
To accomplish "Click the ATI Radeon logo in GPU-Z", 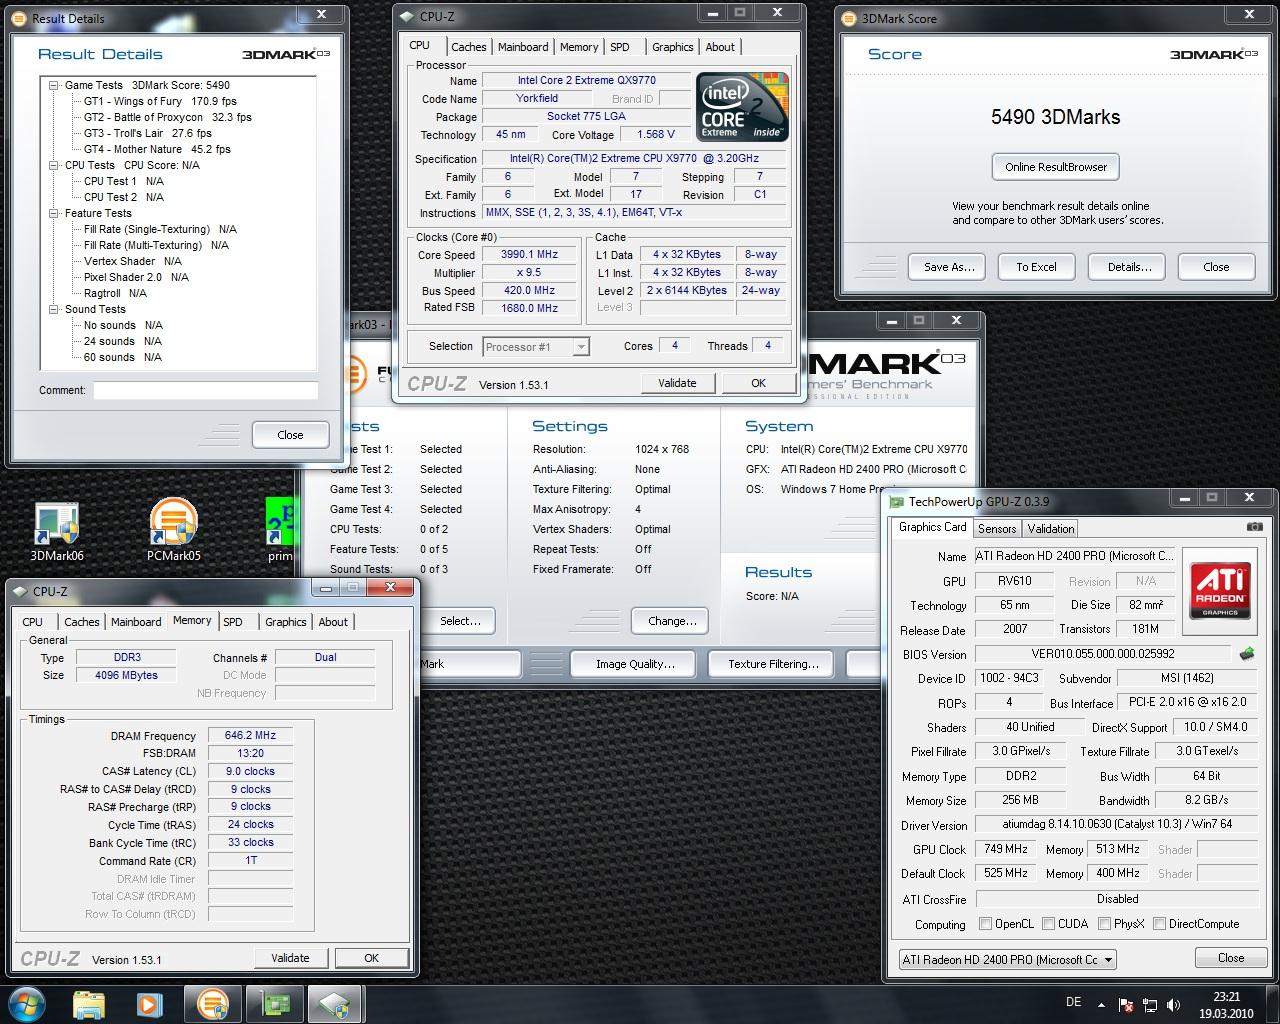I will 1220,590.
